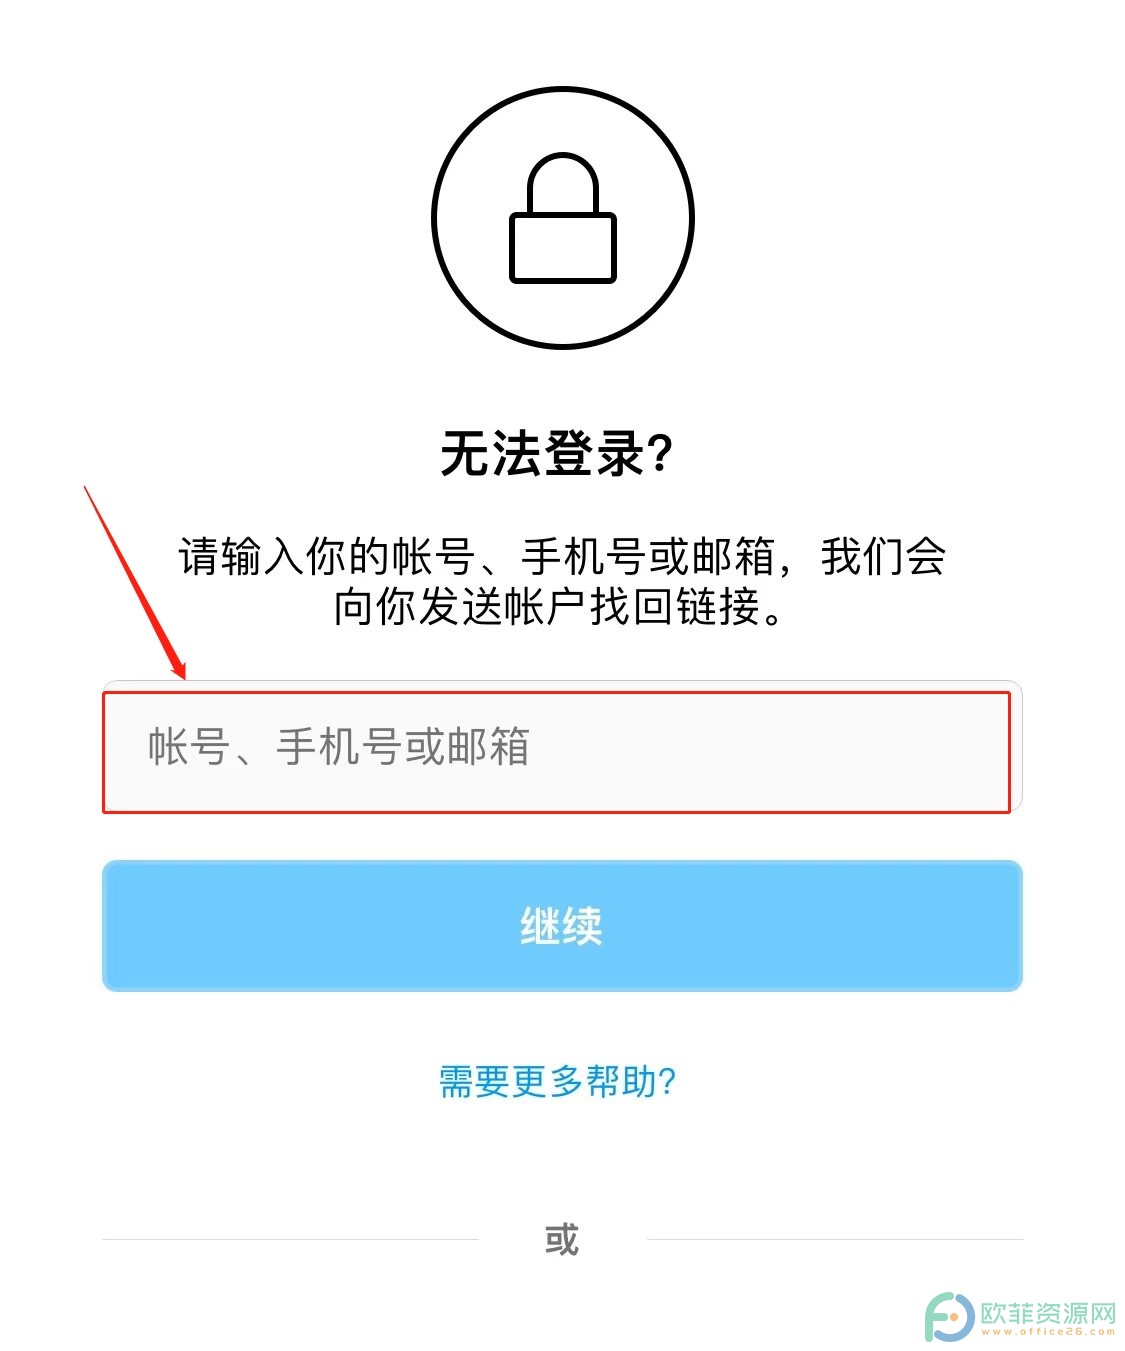This screenshot has width=1125, height=1351.
Task: Click the text 向你发送帐户找回链接
Action: (547, 606)
